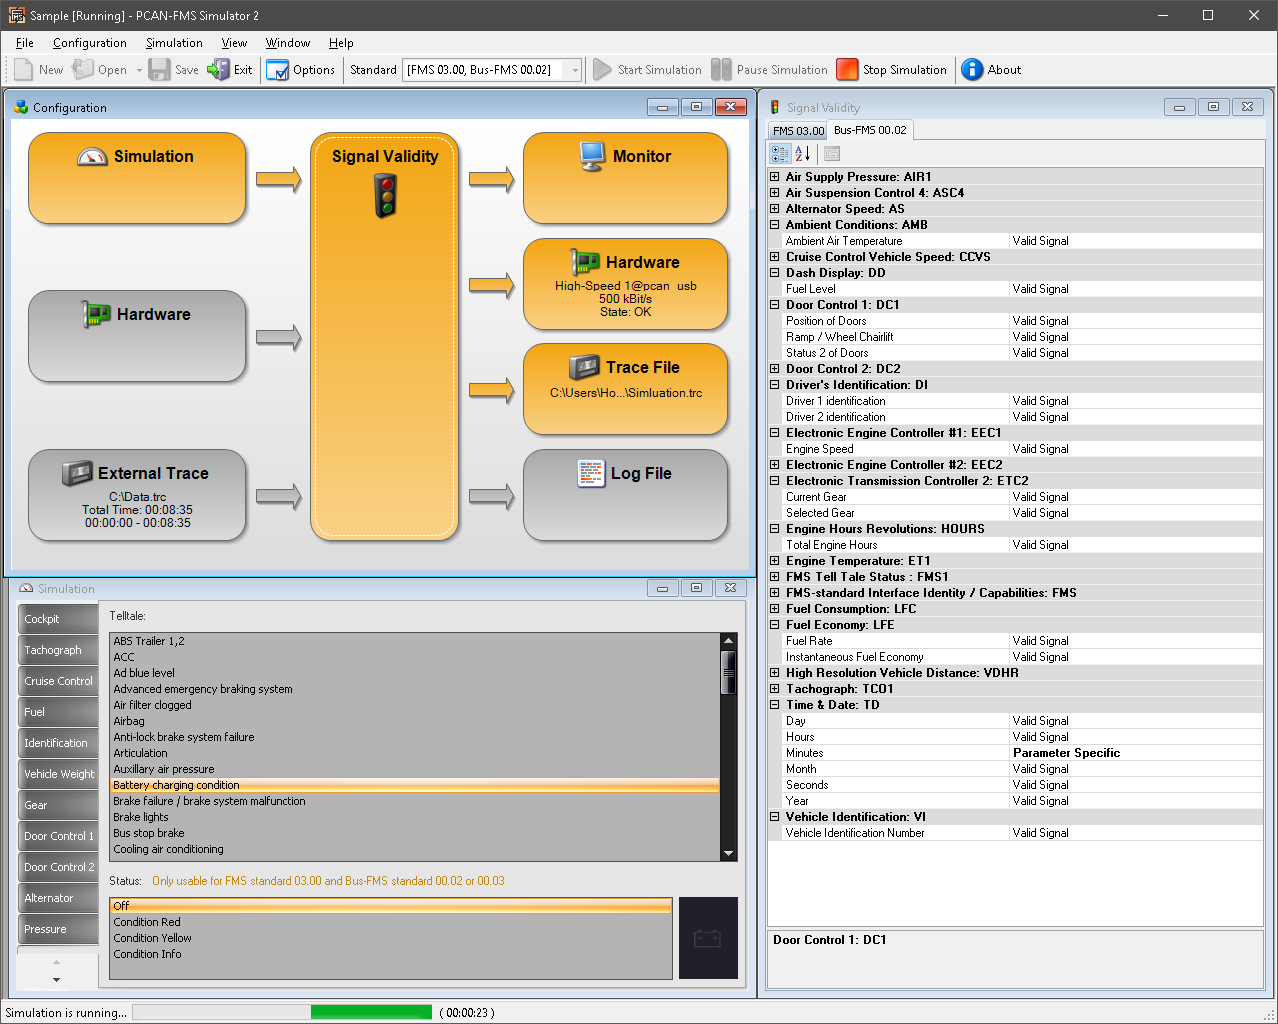Image resolution: width=1278 pixels, height=1024 pixels.
Task: Switch to the FMS 03.00 tab
Action: coord(798,131)
